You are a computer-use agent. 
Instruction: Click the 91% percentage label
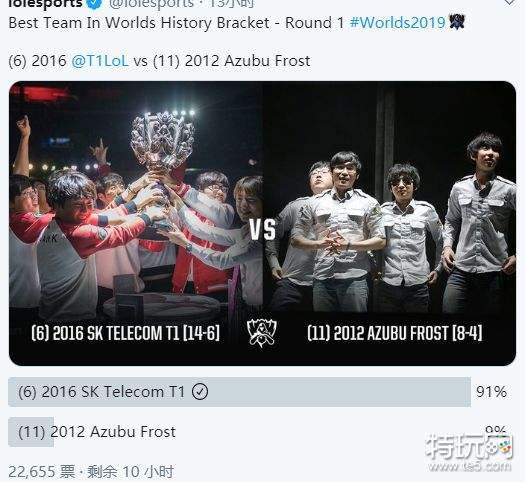click(x=491, y=392)
